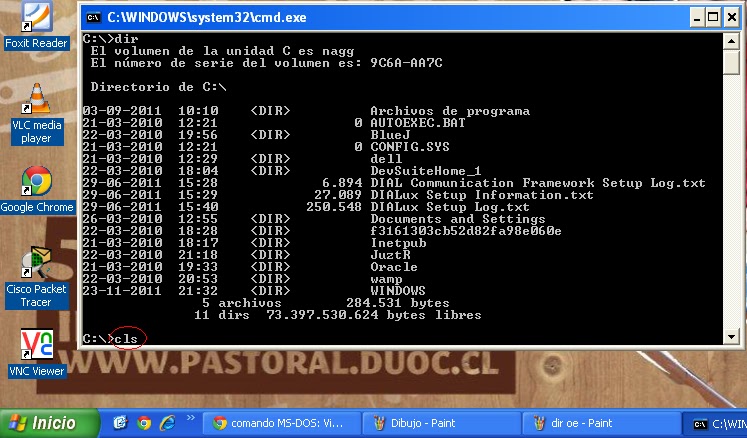
Task: Switch to the dir oe - Paint taskbar window
Action: (601, 423)
